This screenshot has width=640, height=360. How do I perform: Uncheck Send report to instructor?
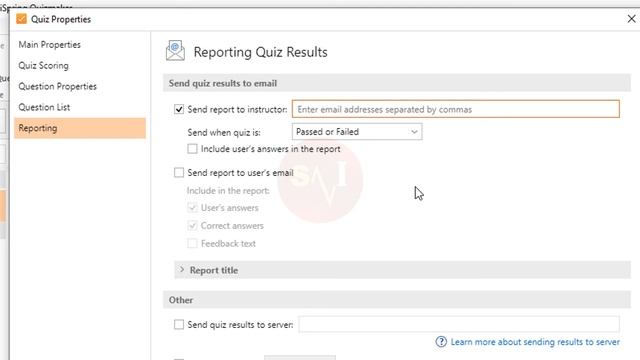click(179, 109)
